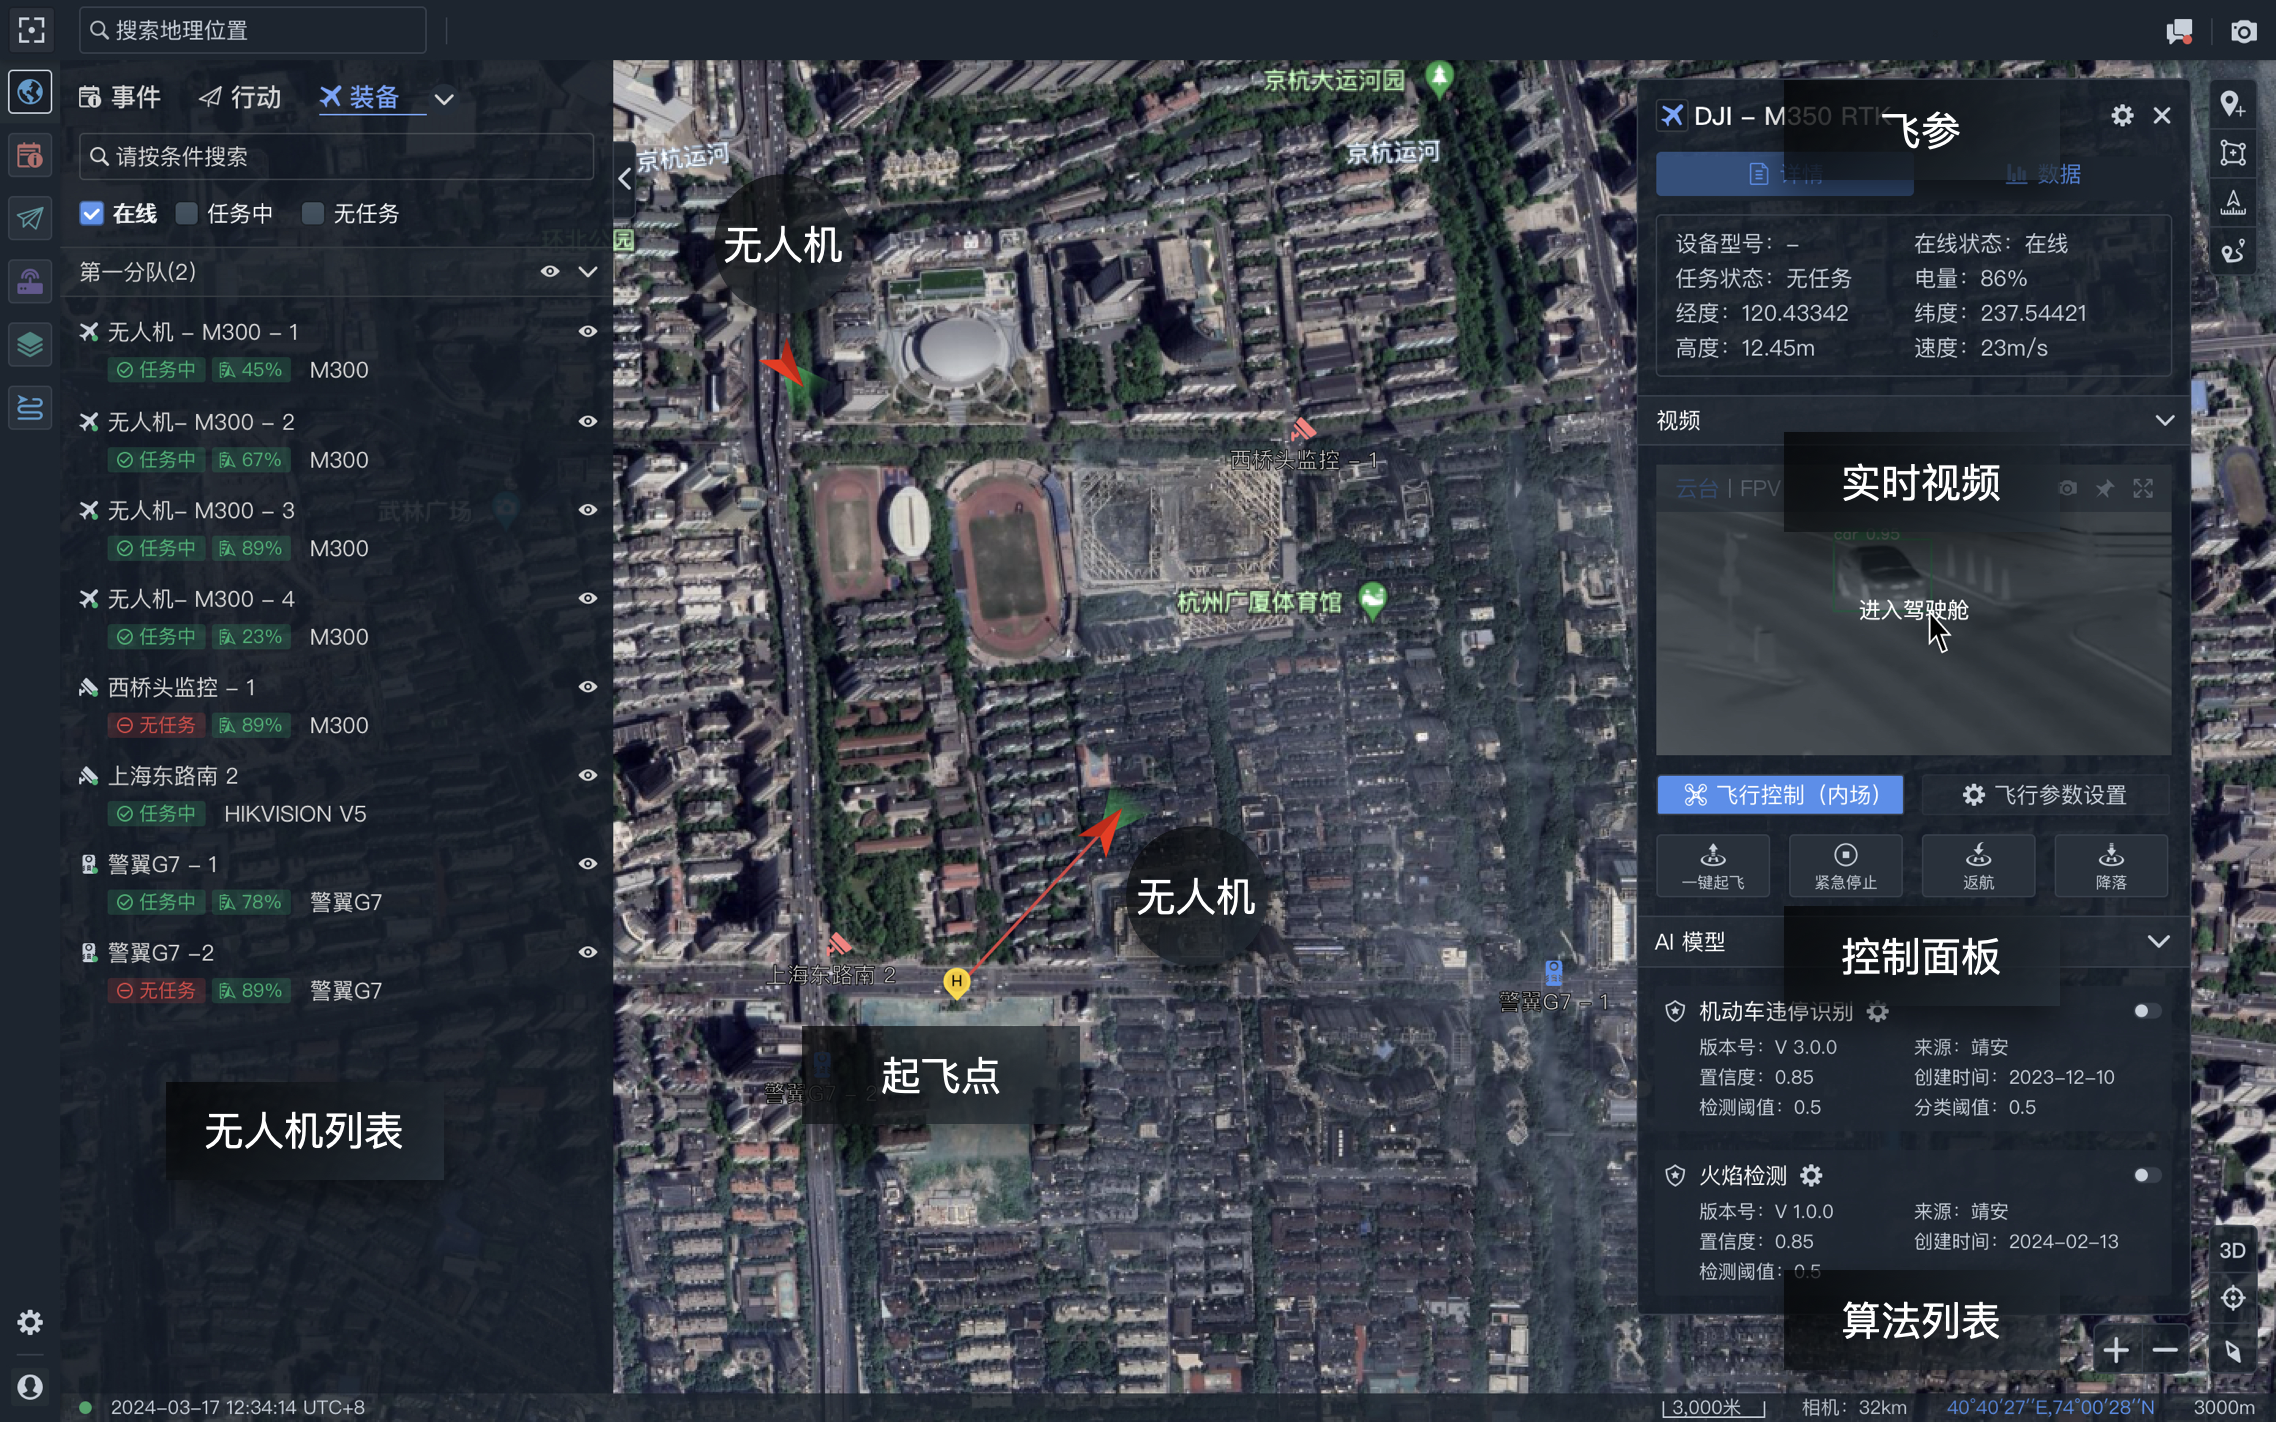The width and height of the screenshot is (2276, 1432).
Task: Open the settings gear in DJI panel header
Action: pyautogui.click(x=2121, y=116)
